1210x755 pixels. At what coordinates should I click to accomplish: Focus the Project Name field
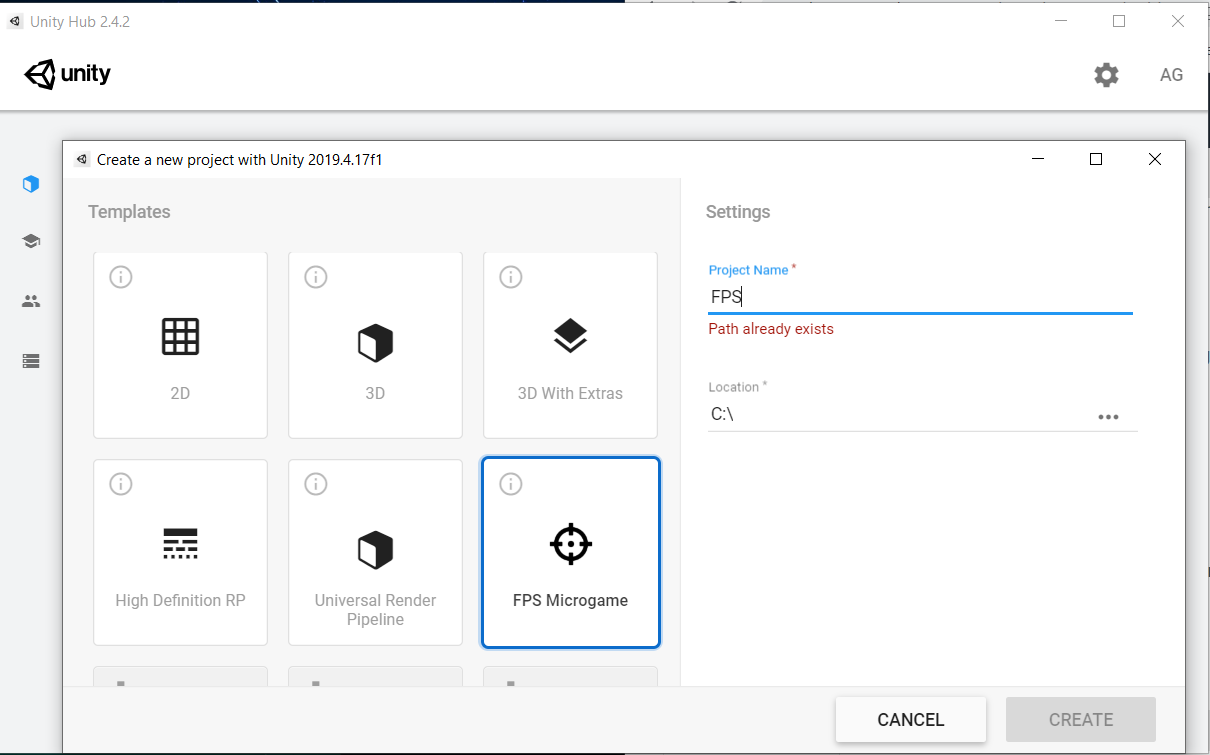[x=920, y=297]
